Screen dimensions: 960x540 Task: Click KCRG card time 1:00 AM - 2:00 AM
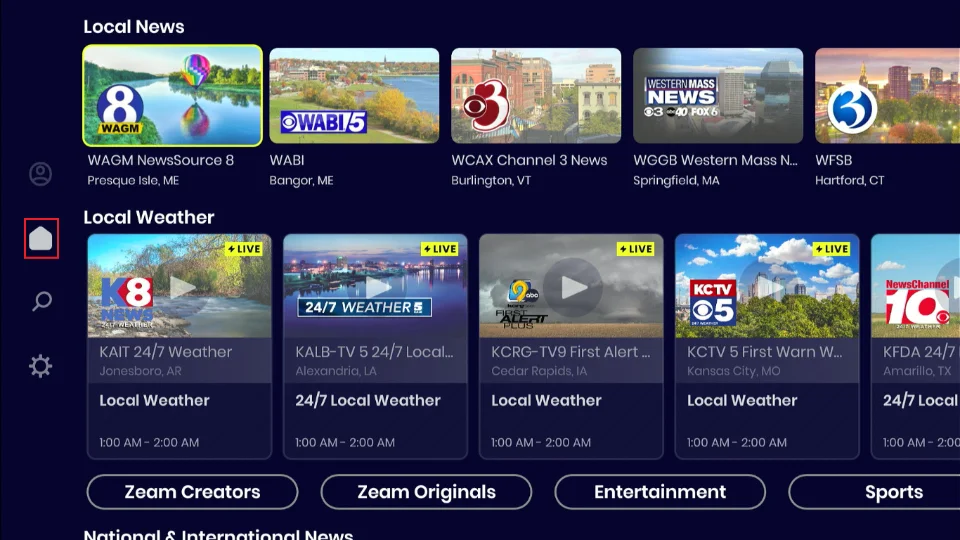pyautogui.click(x=541, y=442)
